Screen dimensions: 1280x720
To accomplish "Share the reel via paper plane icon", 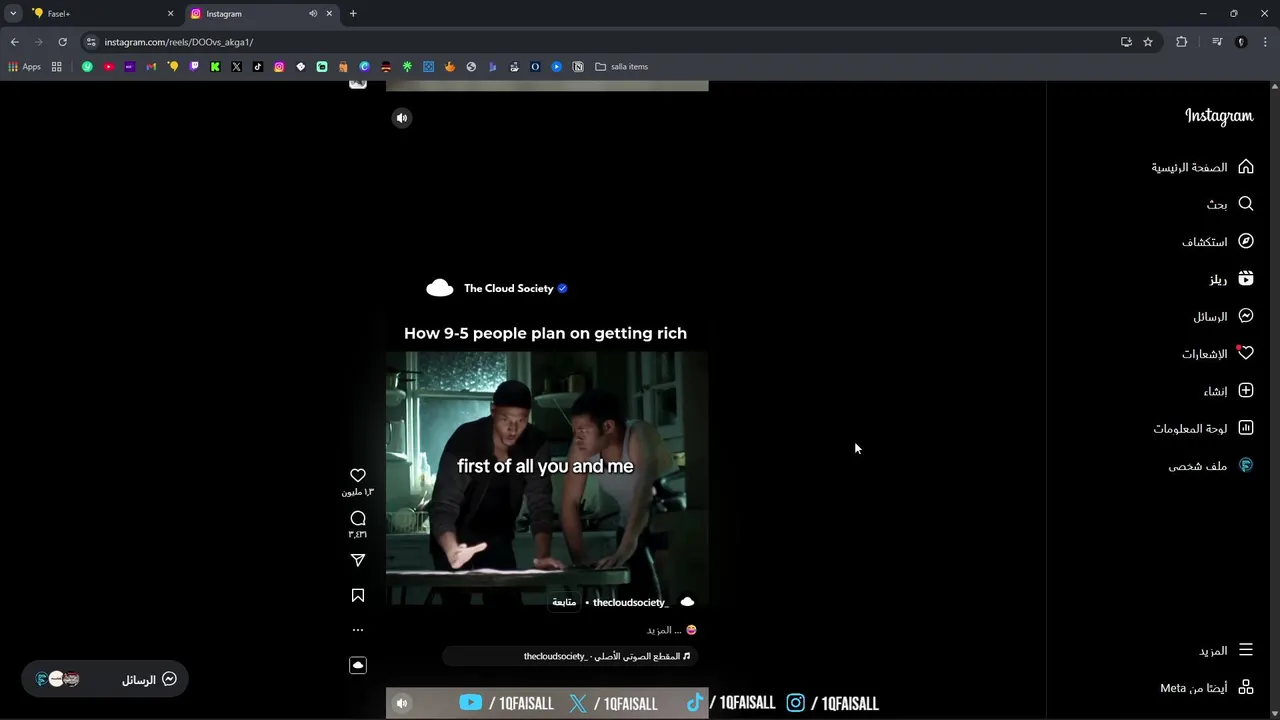I will tap(358, 560).
